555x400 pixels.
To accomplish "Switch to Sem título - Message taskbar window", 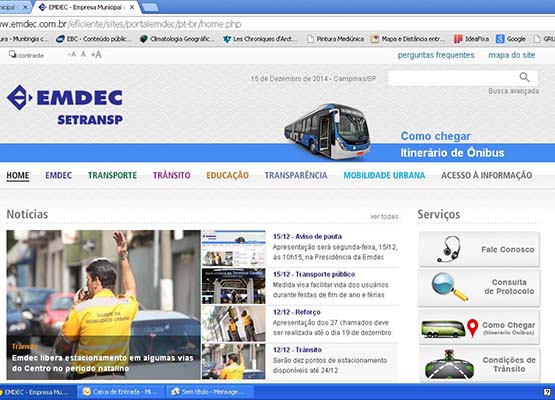I will tap(210, 392).
